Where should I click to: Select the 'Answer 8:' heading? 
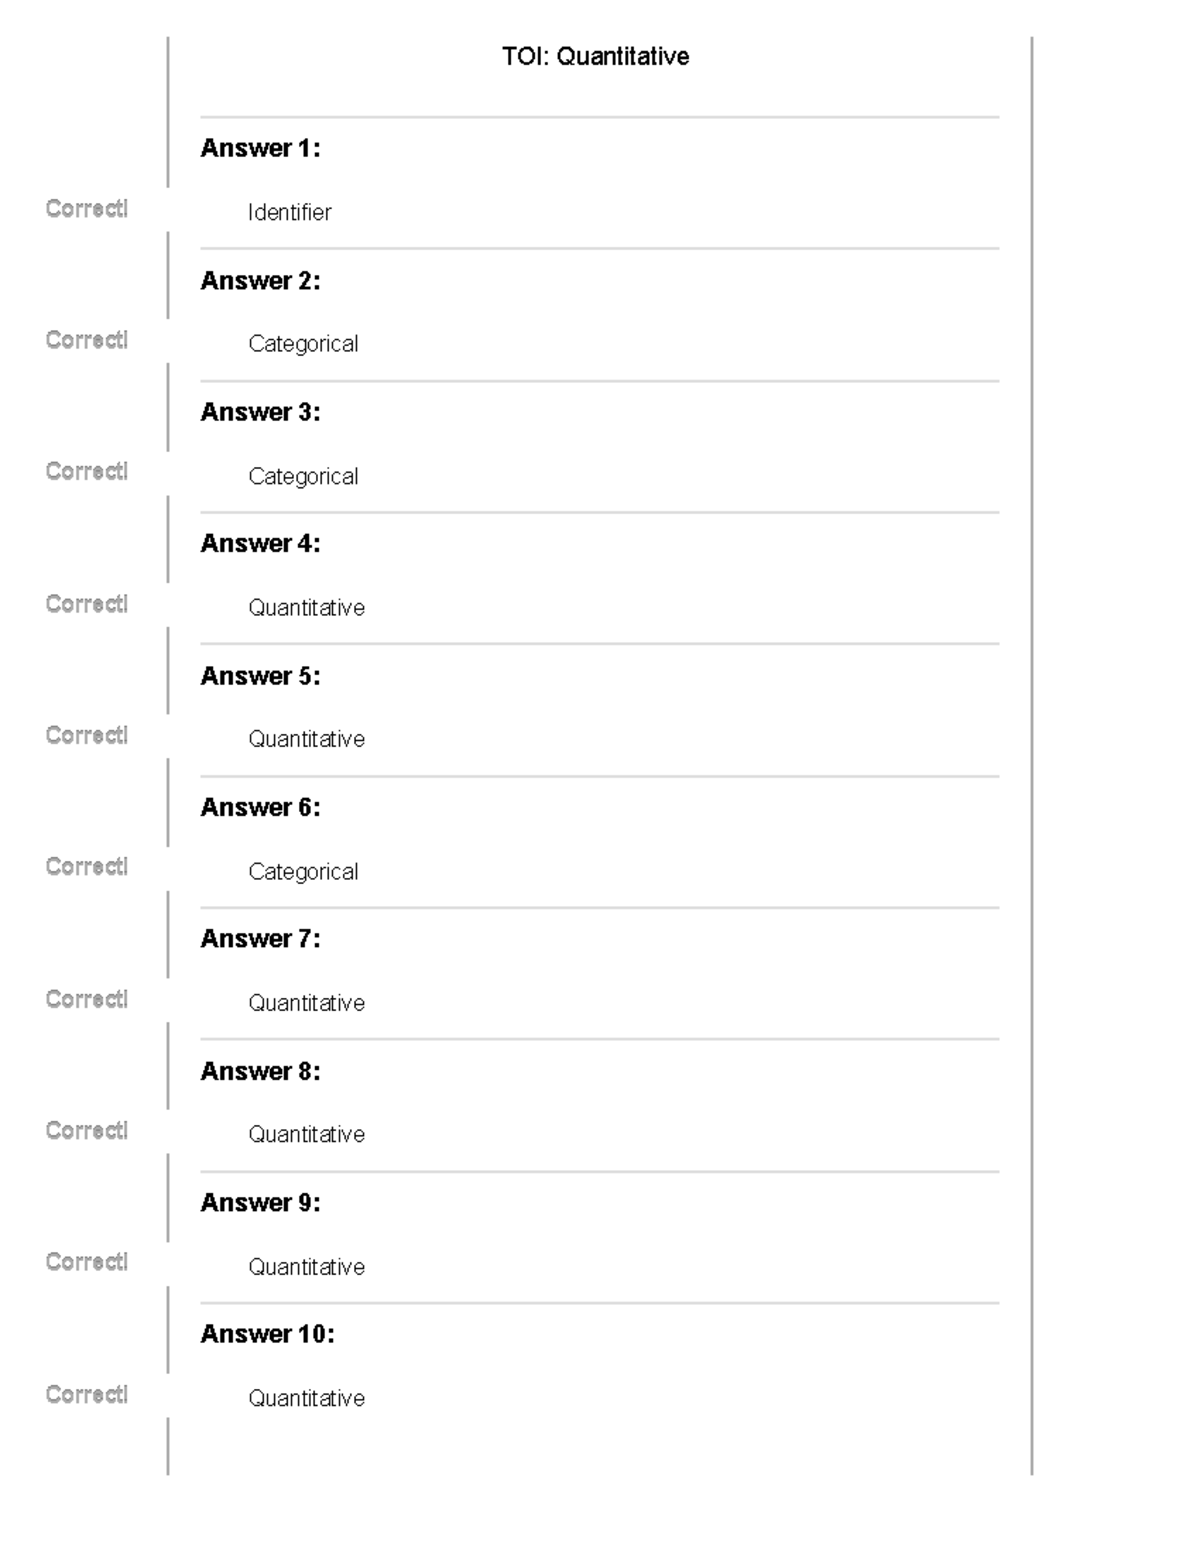coord(260,1071)
